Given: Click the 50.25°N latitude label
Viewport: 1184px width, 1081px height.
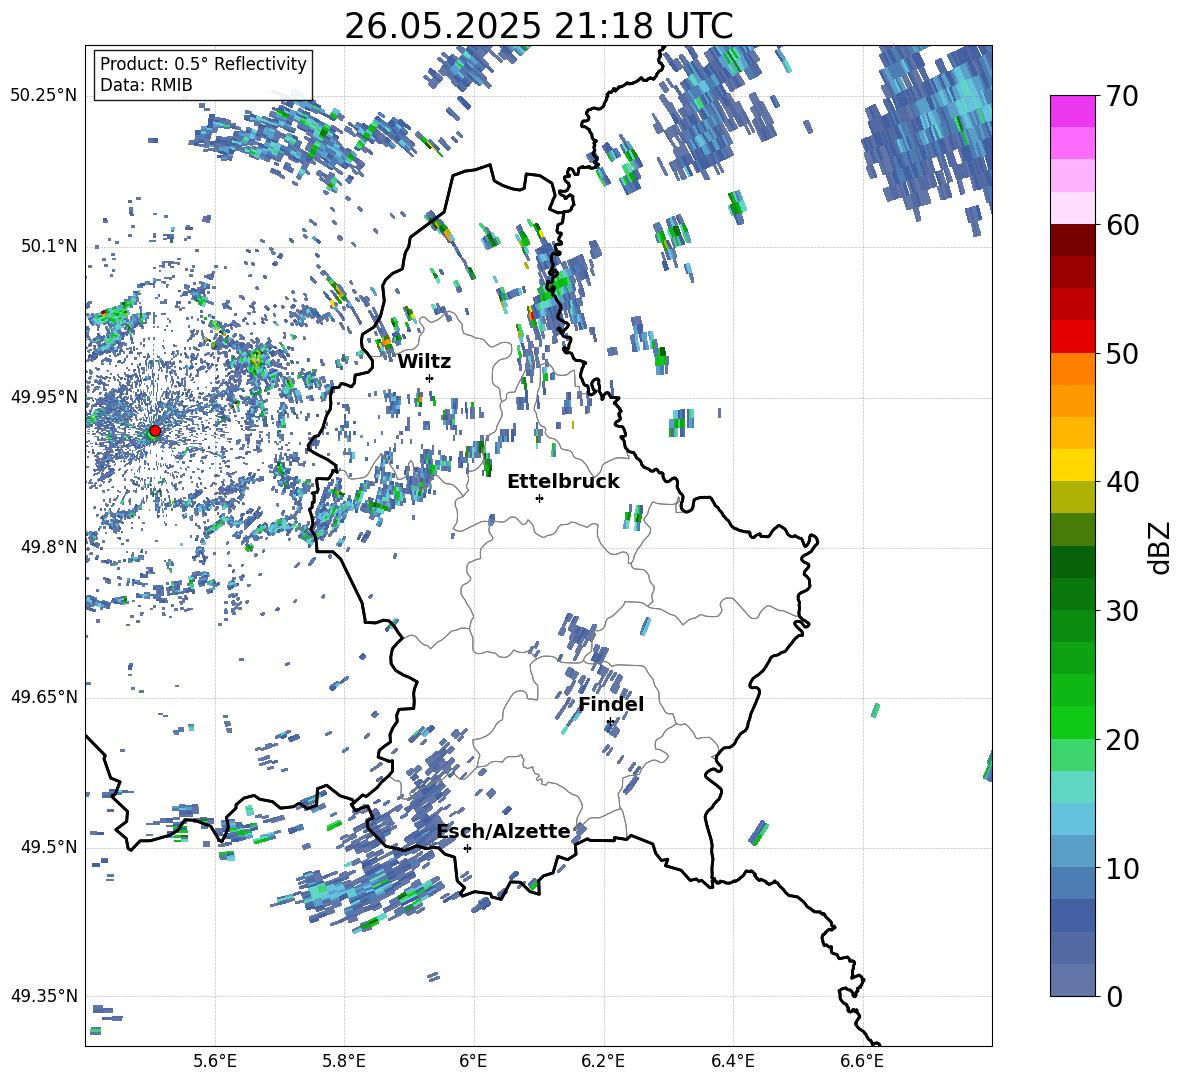Looking at the screenshot, I should 44,96.
